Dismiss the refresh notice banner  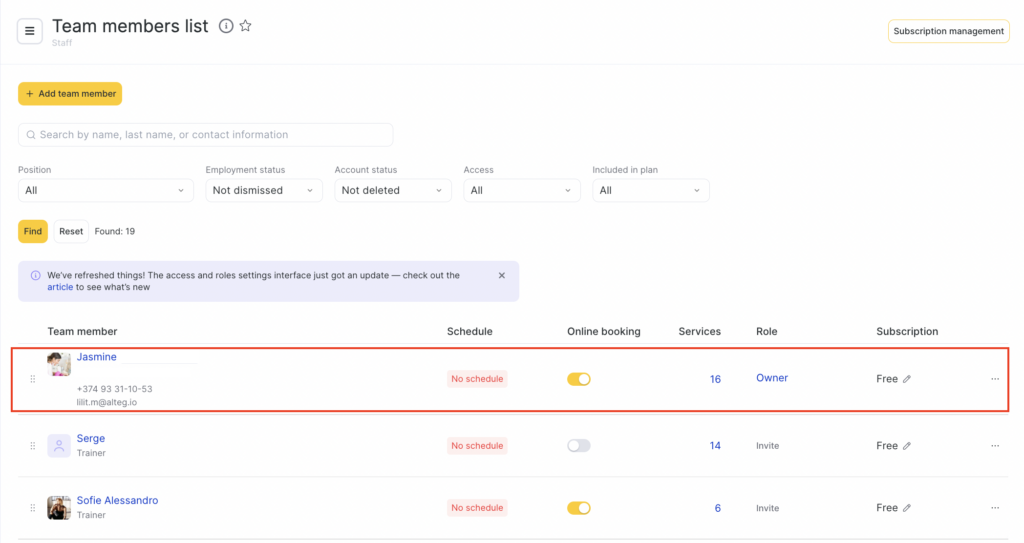[x=502, y=275]
